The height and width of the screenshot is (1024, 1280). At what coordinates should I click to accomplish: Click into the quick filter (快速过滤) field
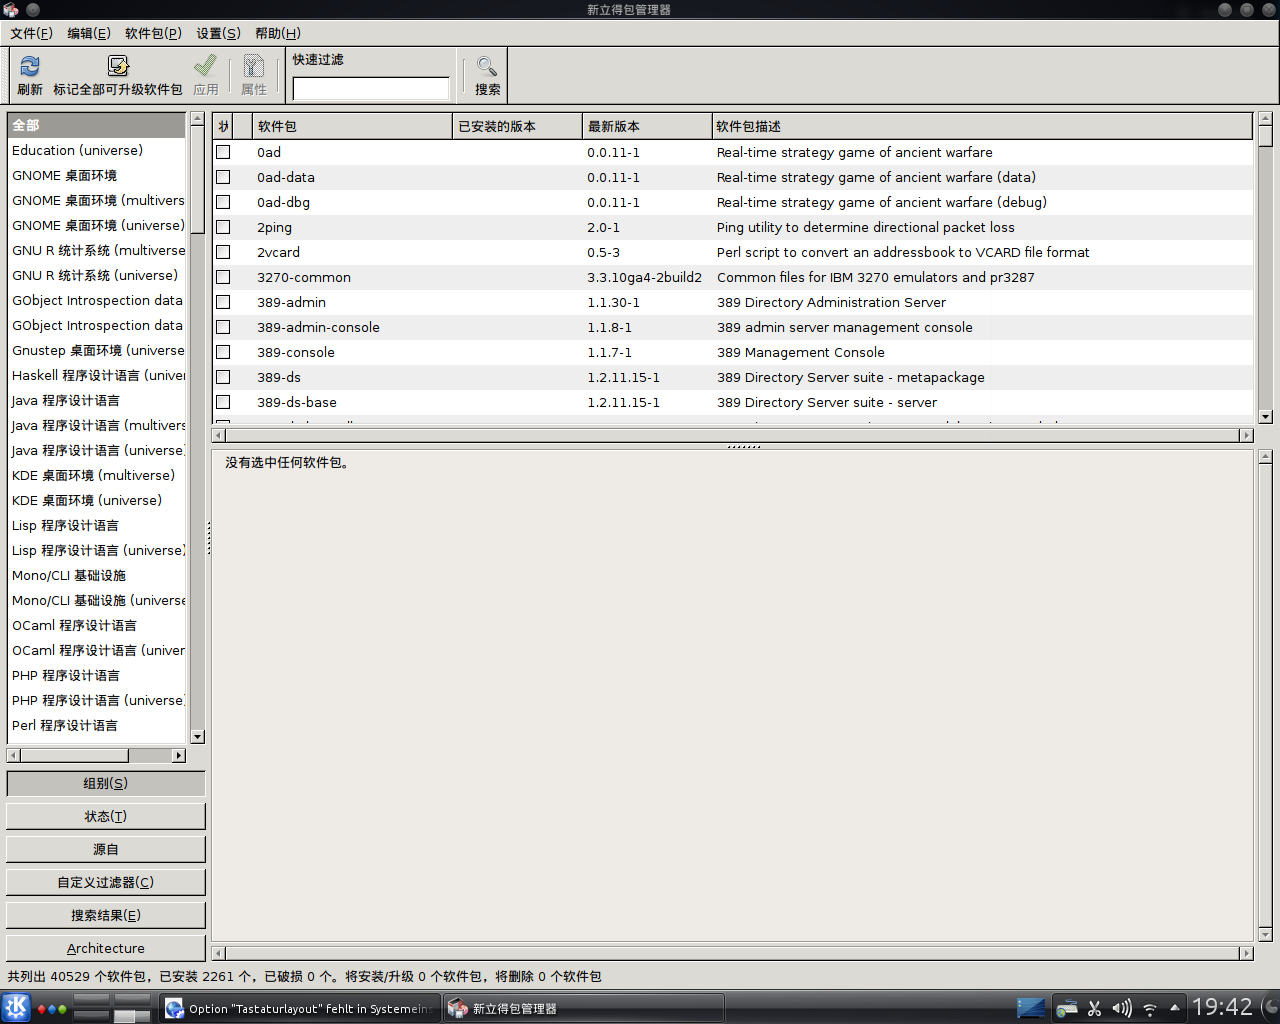tap(371, 89)
